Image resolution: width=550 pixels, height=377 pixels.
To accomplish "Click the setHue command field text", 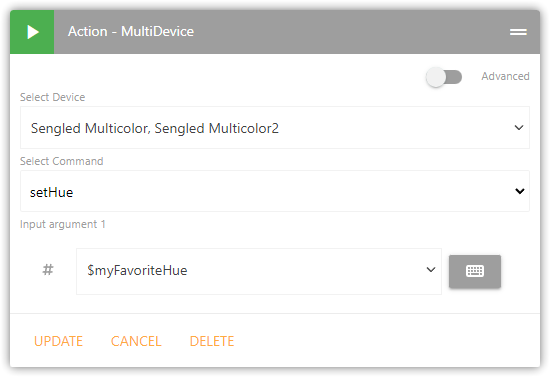I will (x=52, y=192).
